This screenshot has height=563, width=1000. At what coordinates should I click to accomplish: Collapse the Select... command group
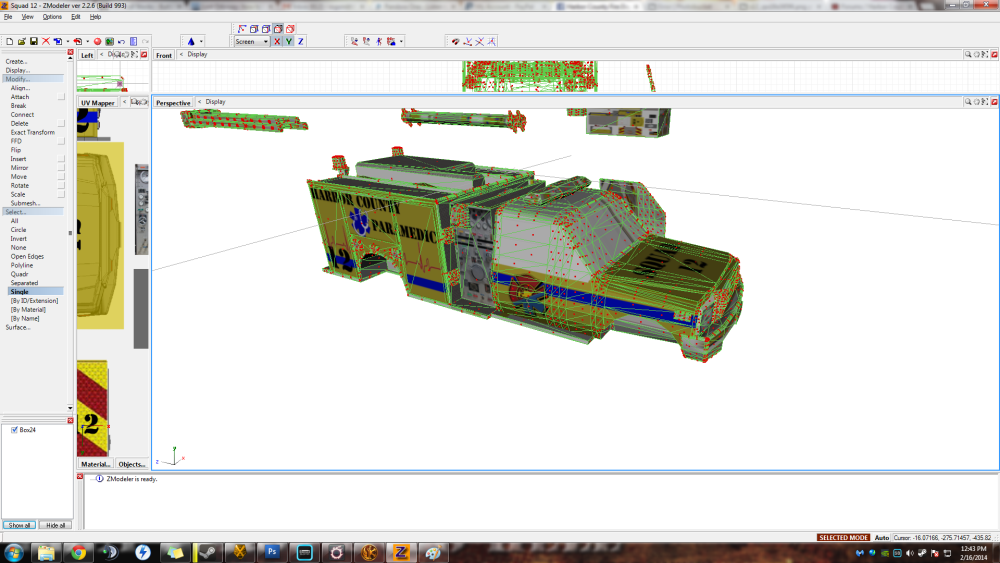point(33,212)
